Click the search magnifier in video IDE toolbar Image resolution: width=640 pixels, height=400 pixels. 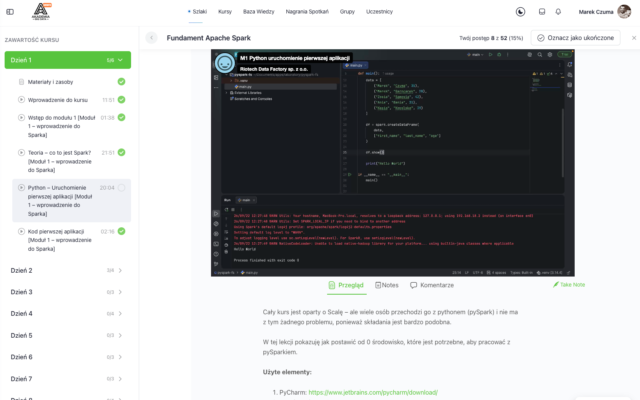(x=540, y=54)
